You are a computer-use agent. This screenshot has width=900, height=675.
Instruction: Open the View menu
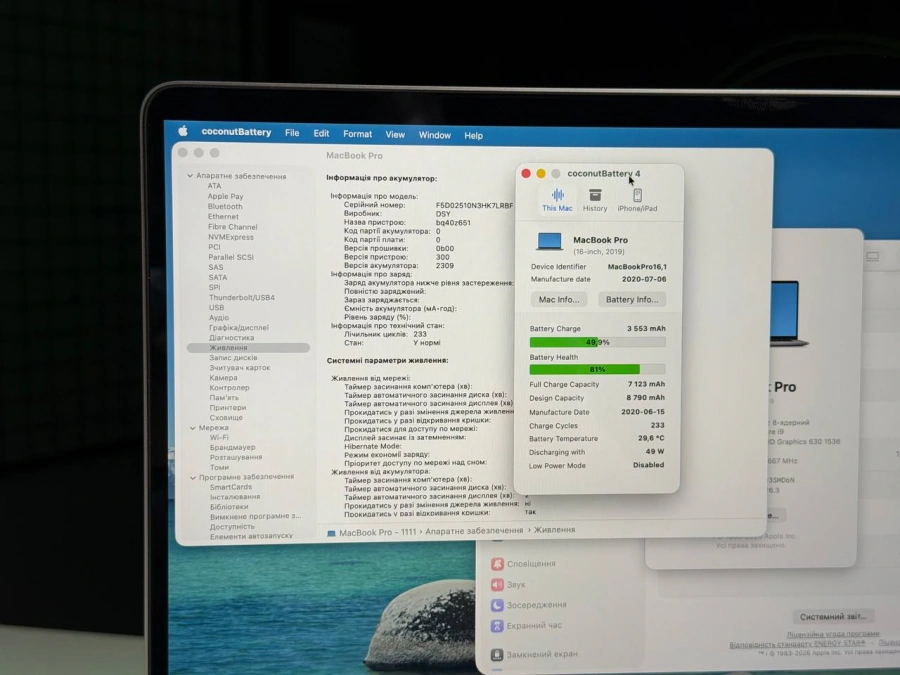click(x=394, y=135)
